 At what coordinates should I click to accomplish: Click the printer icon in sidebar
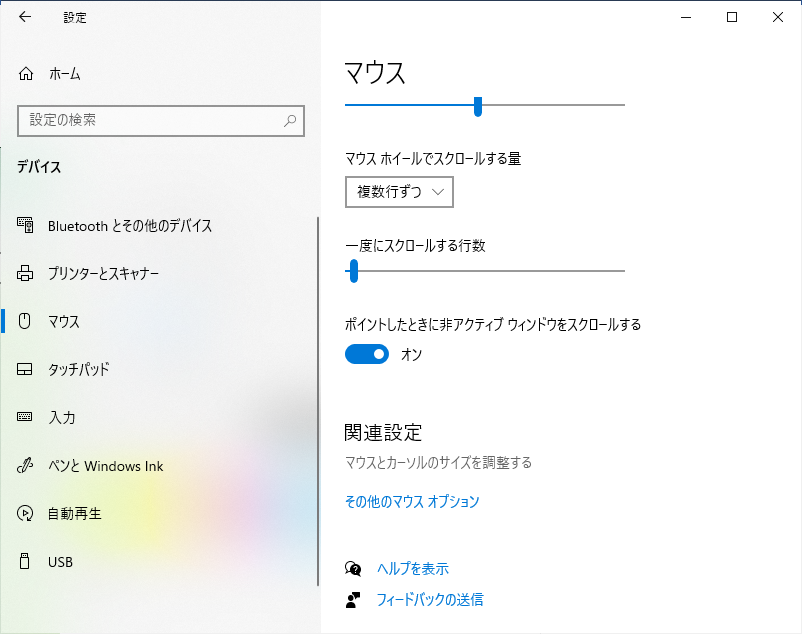click(25, 274)
